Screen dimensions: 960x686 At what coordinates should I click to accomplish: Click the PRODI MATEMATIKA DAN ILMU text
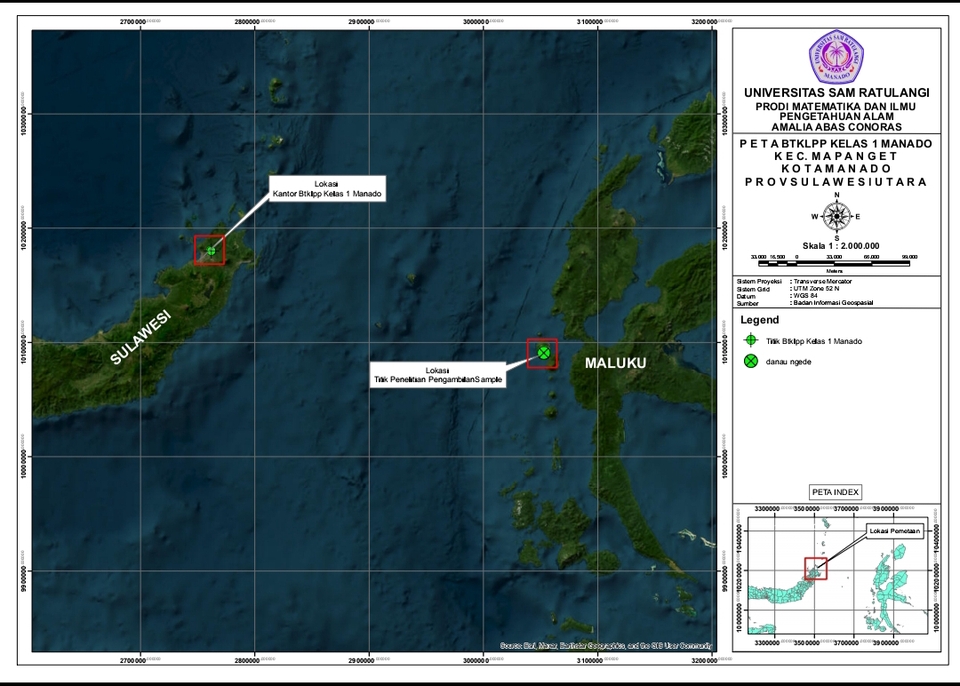click(x=836, y=107)
